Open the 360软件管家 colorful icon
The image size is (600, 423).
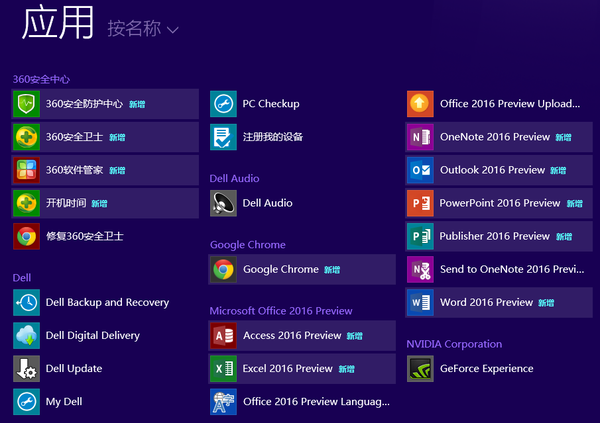(x=26, y=170)
